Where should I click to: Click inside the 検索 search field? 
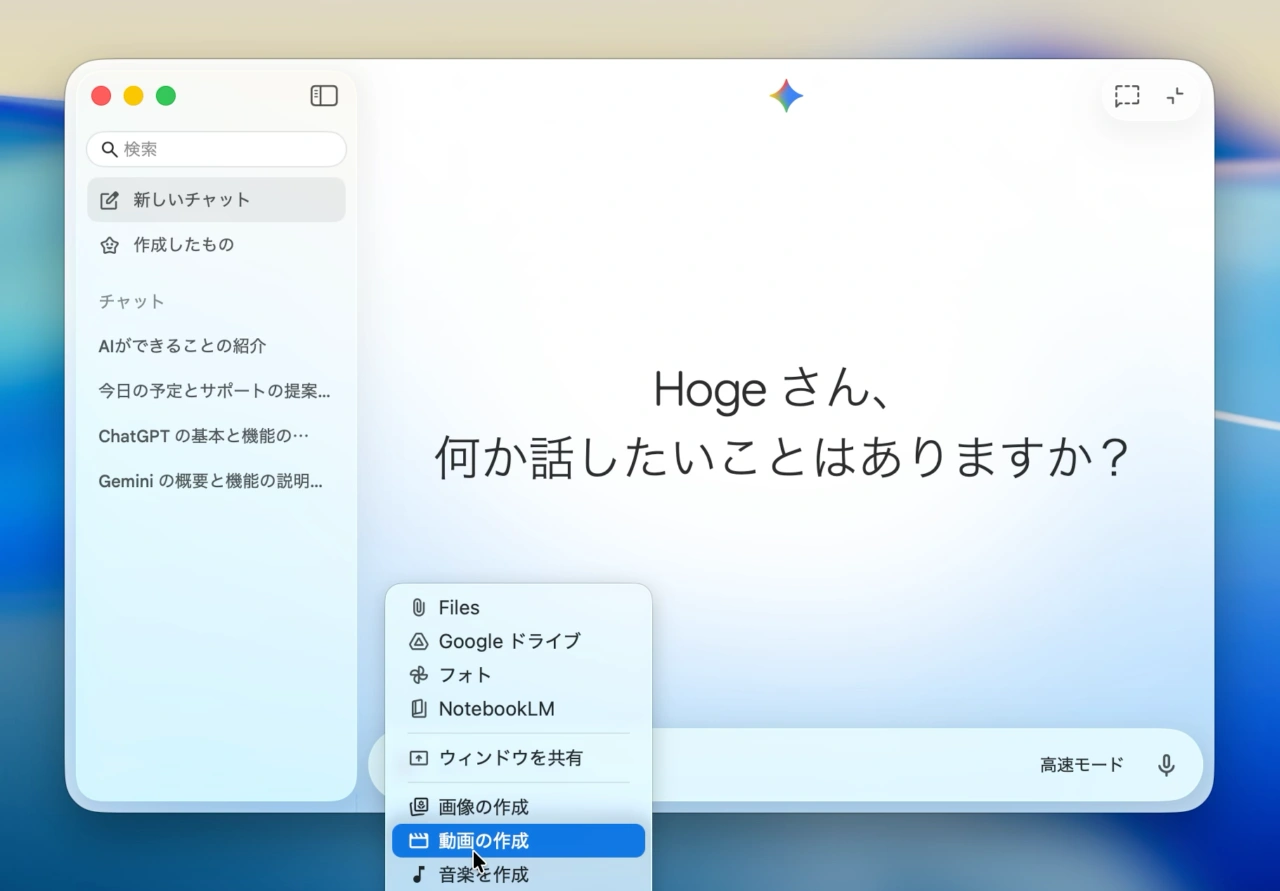point(216,148)
